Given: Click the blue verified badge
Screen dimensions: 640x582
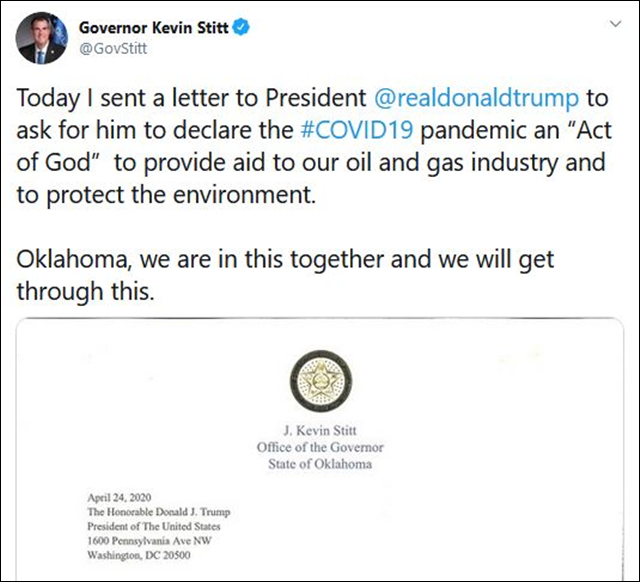Looking at the screenshot, I should (x=242, y=28).
